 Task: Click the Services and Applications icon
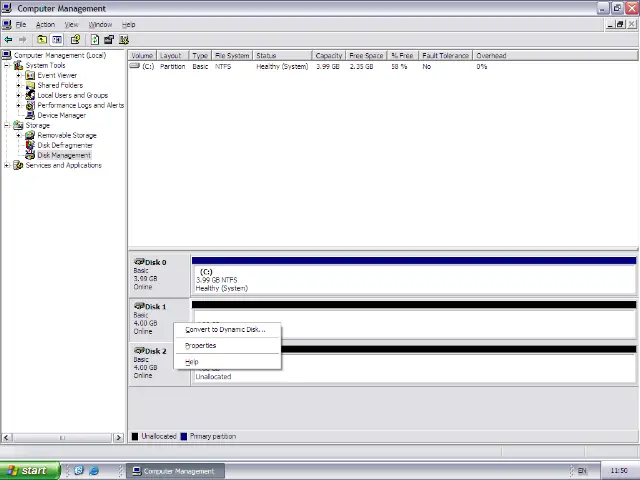(18, 165)
